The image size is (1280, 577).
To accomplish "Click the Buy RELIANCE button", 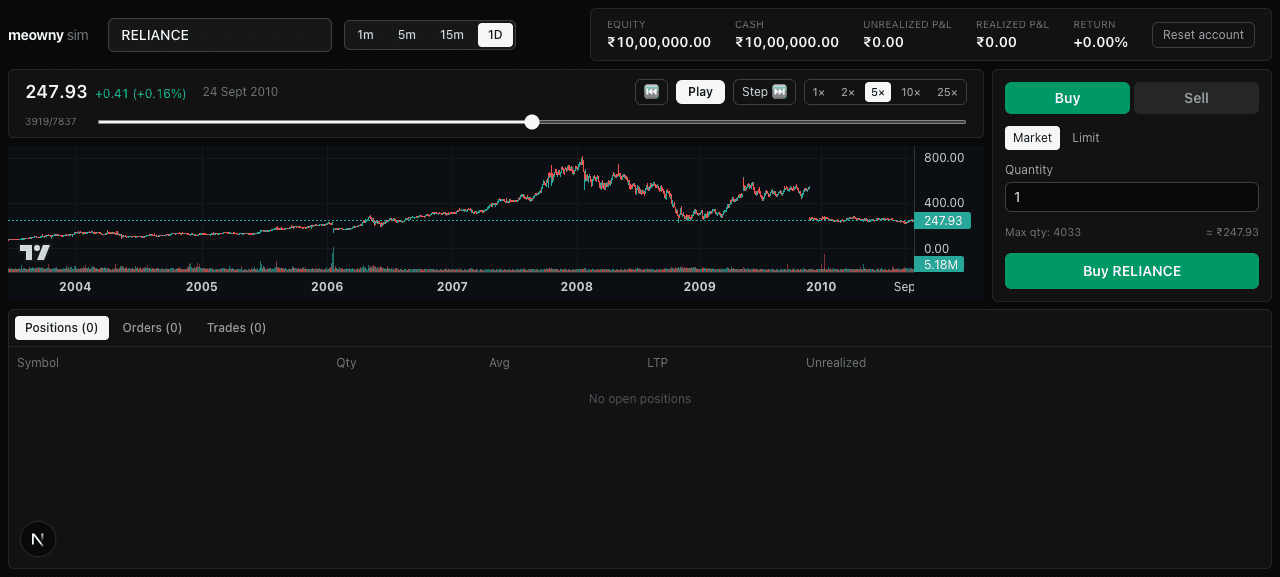I will [1132, 271].
